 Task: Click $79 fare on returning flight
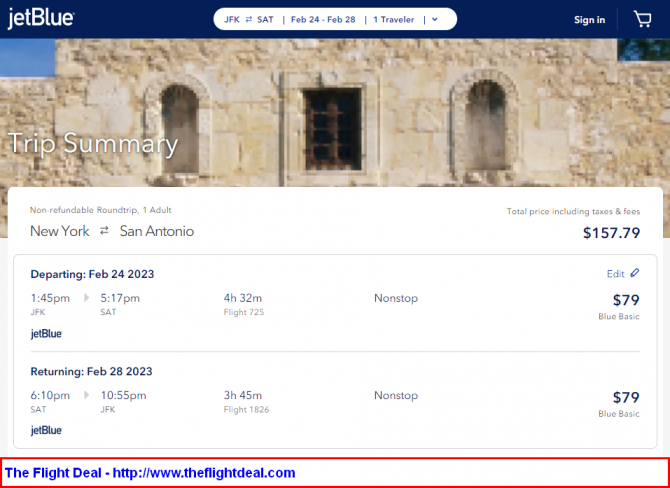pos(626,397)
